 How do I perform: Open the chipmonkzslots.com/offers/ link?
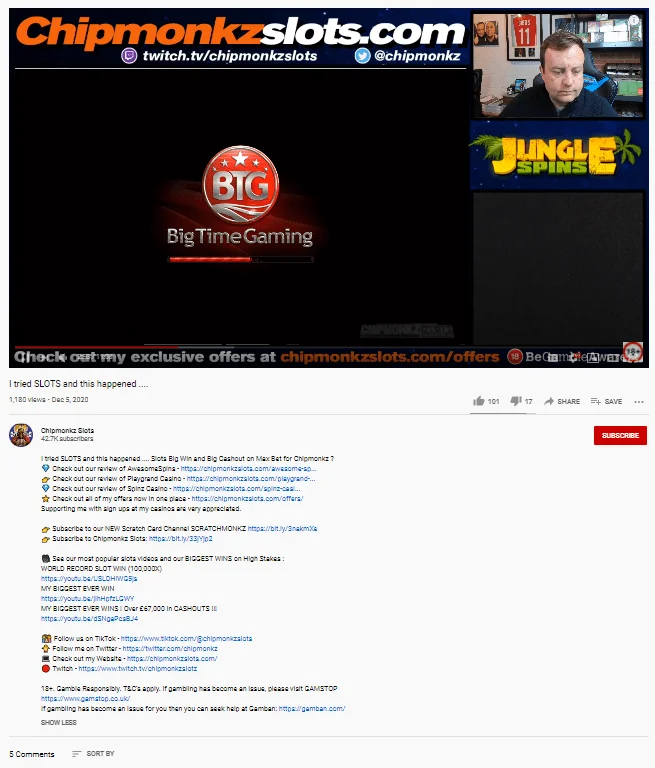pyautogui.click(x=247, y=499)
